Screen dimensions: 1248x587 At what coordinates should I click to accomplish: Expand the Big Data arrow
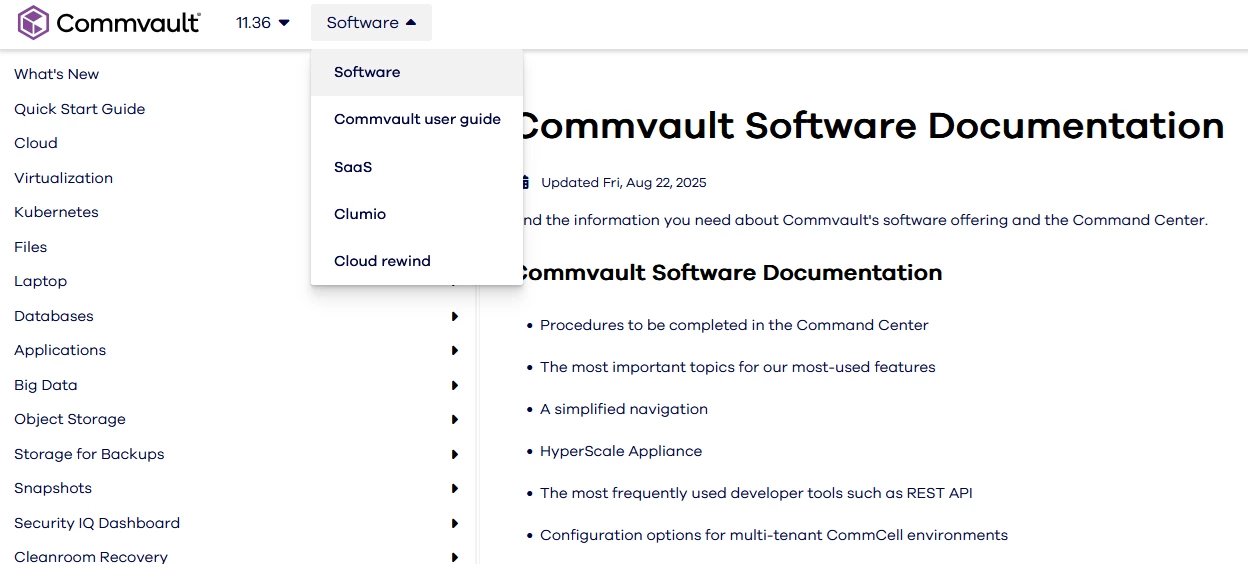click(x=455, y=385)
